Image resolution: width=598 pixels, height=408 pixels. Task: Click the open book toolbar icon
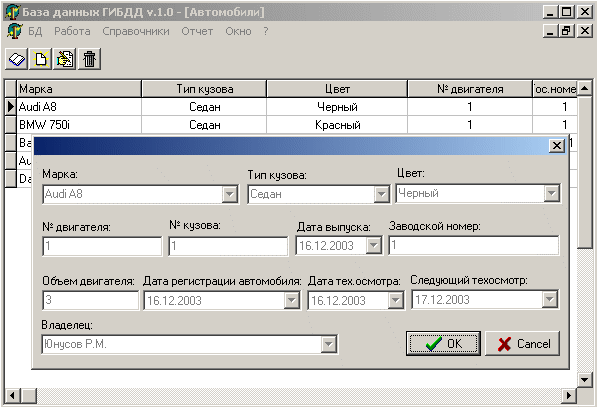(16, 59)
